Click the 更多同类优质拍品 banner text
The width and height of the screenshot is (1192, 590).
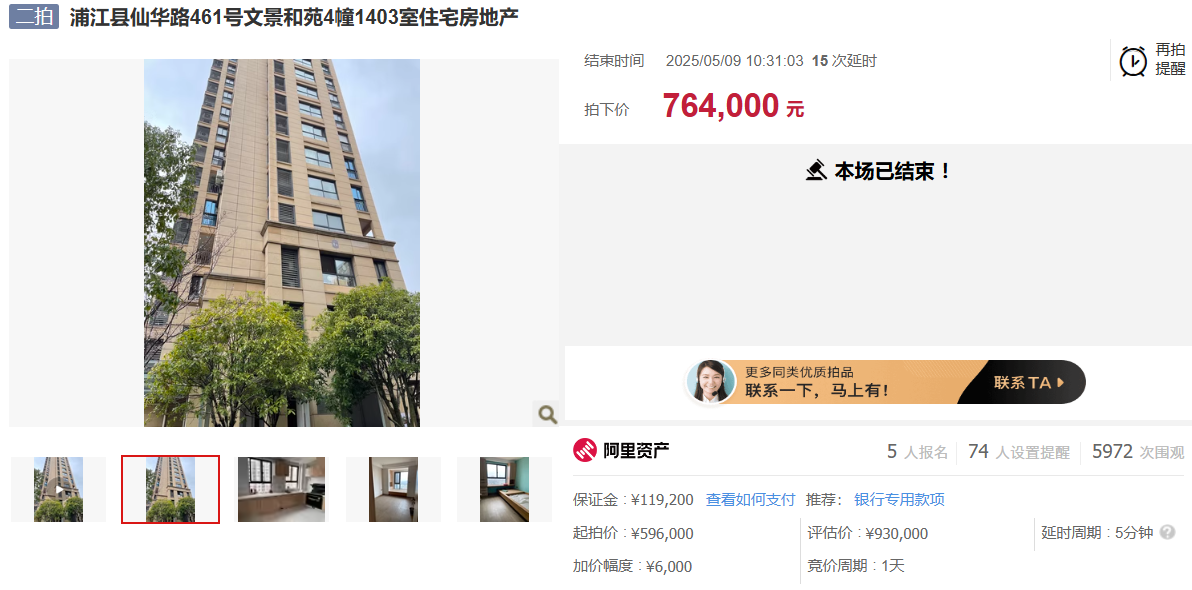click(798, 373)
